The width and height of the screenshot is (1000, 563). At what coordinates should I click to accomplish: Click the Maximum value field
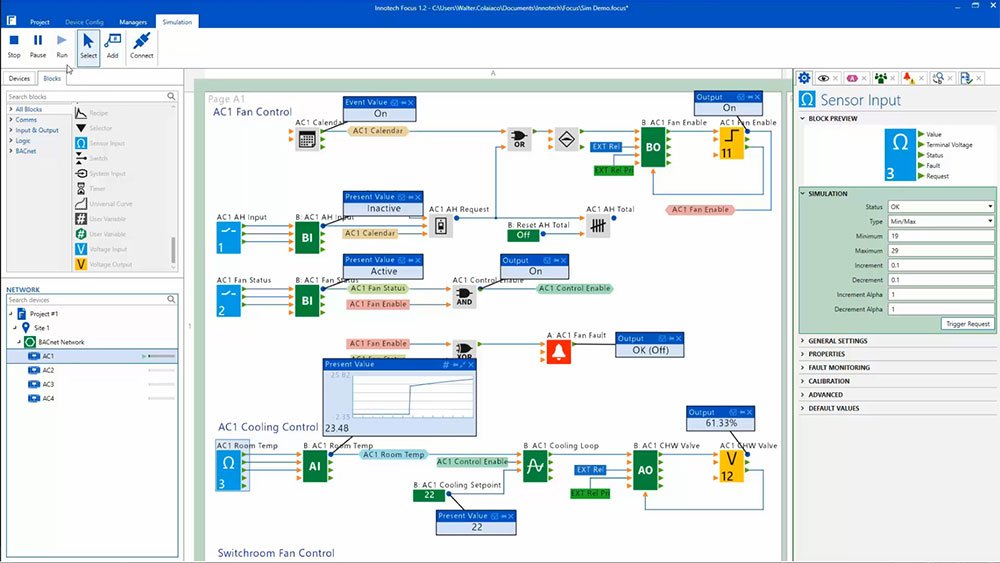click(x=941, y=251)
